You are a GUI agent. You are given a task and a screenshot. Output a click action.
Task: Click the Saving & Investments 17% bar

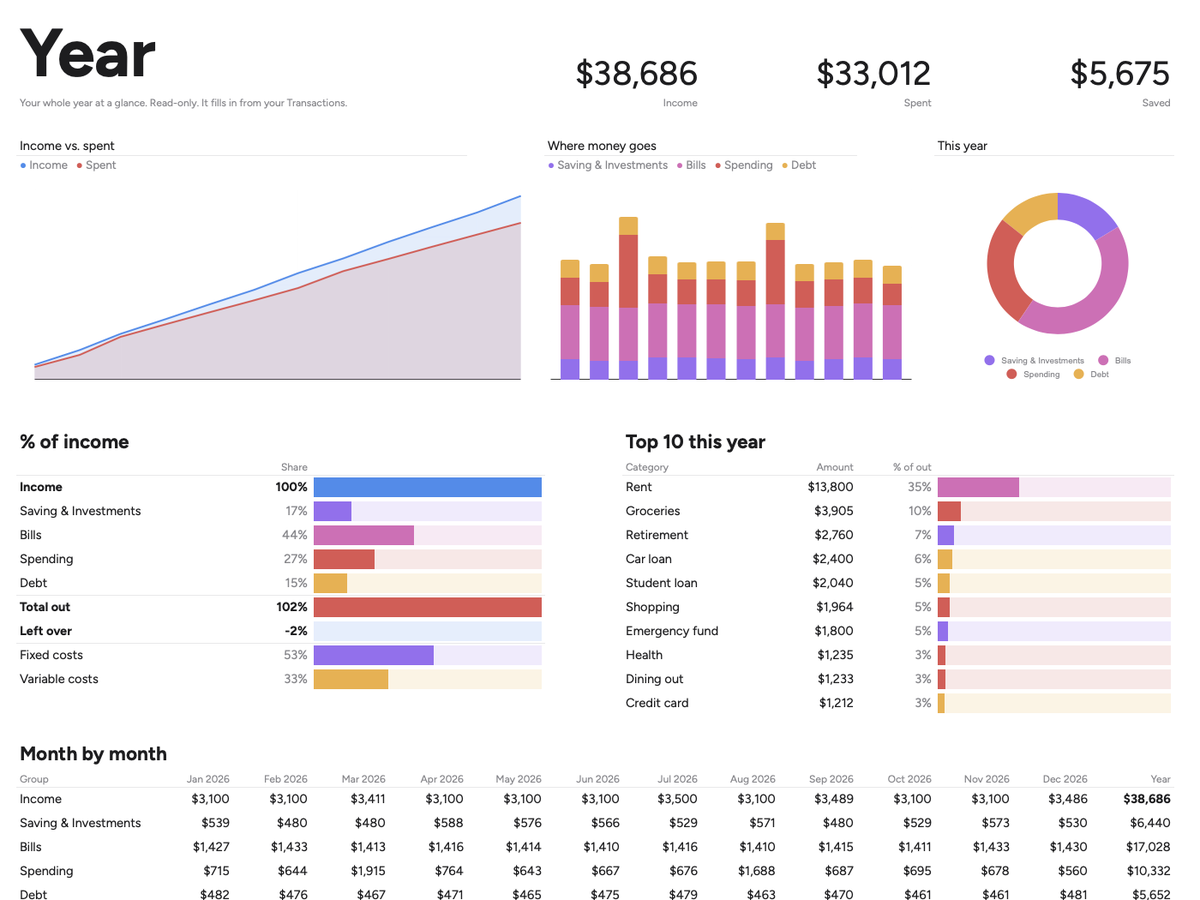coord(332,511)
